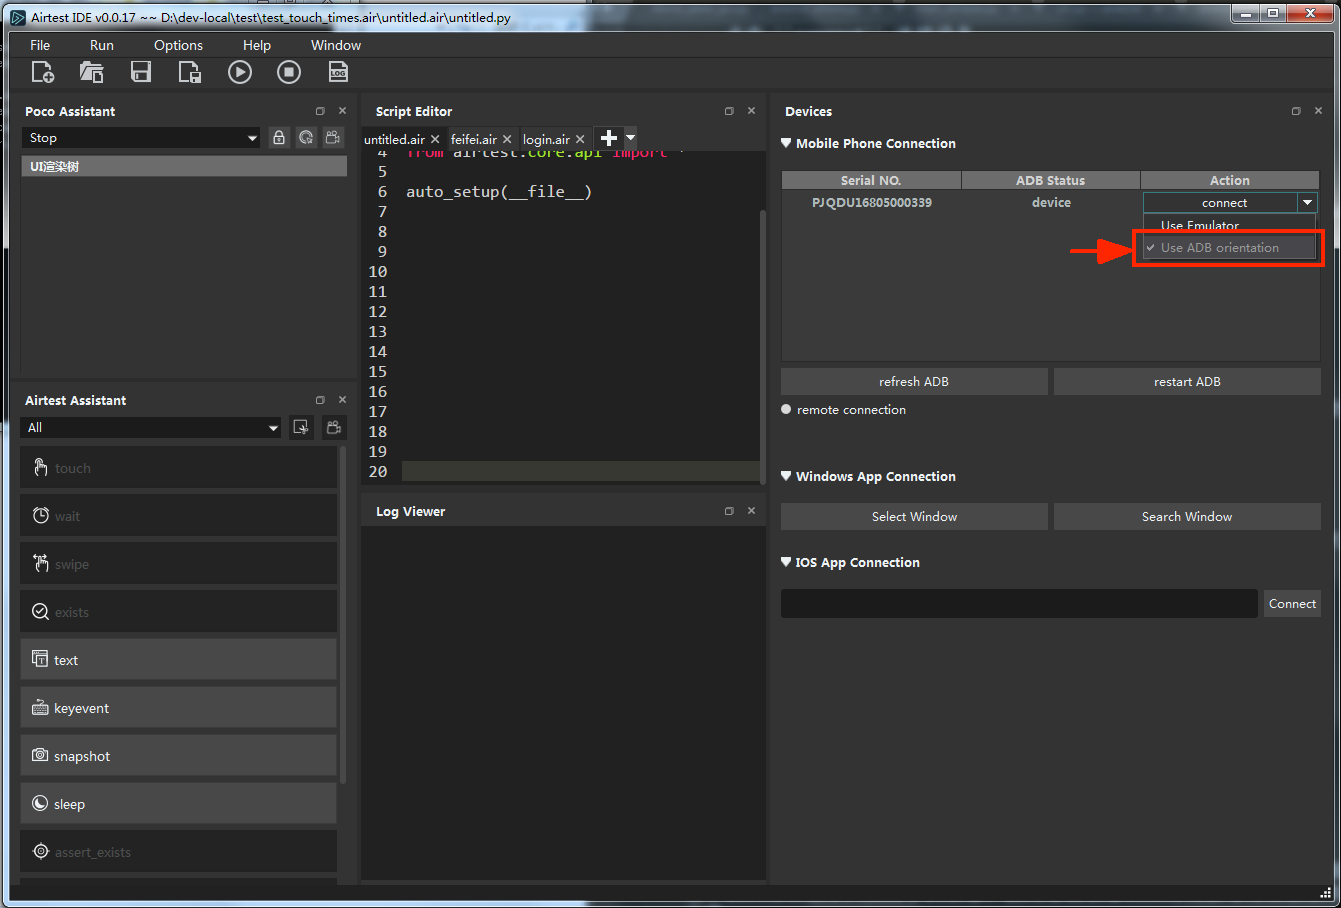Float the Script Editor panel

click(729, 111)
